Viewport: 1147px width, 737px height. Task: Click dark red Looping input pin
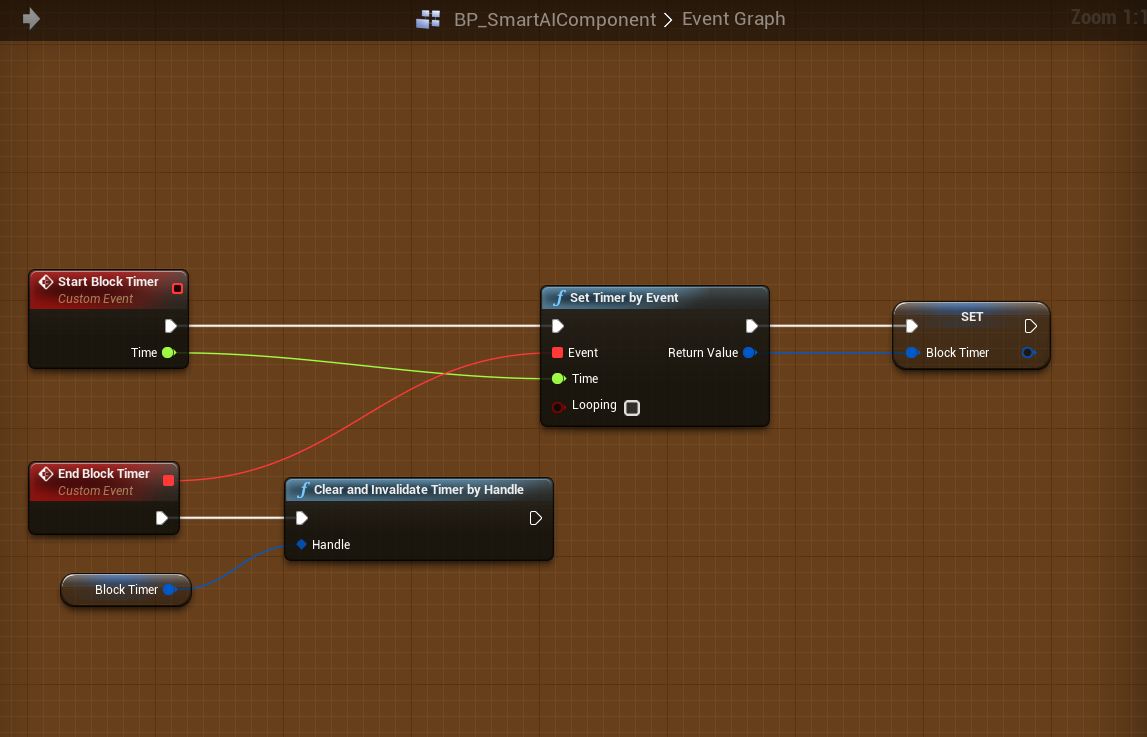point(558,407)
